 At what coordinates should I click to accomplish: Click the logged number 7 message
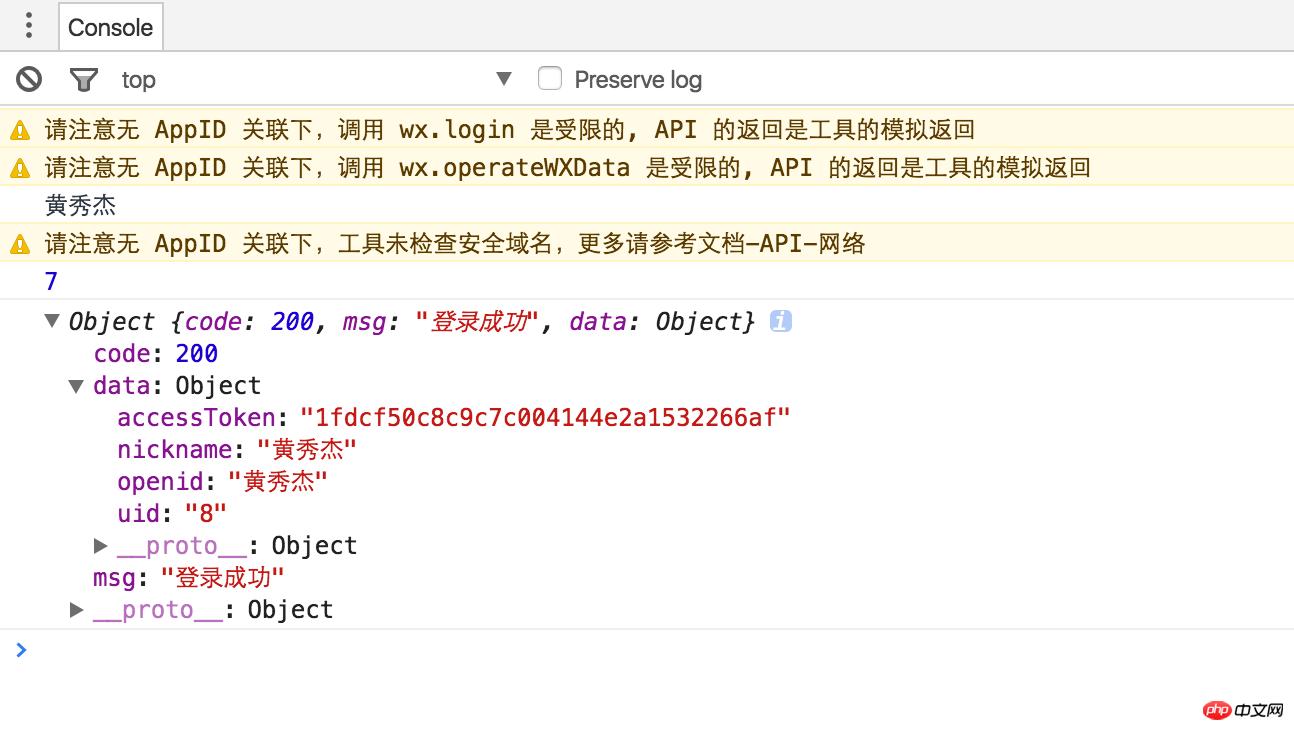pyautogui.click(x=52, y=281)
